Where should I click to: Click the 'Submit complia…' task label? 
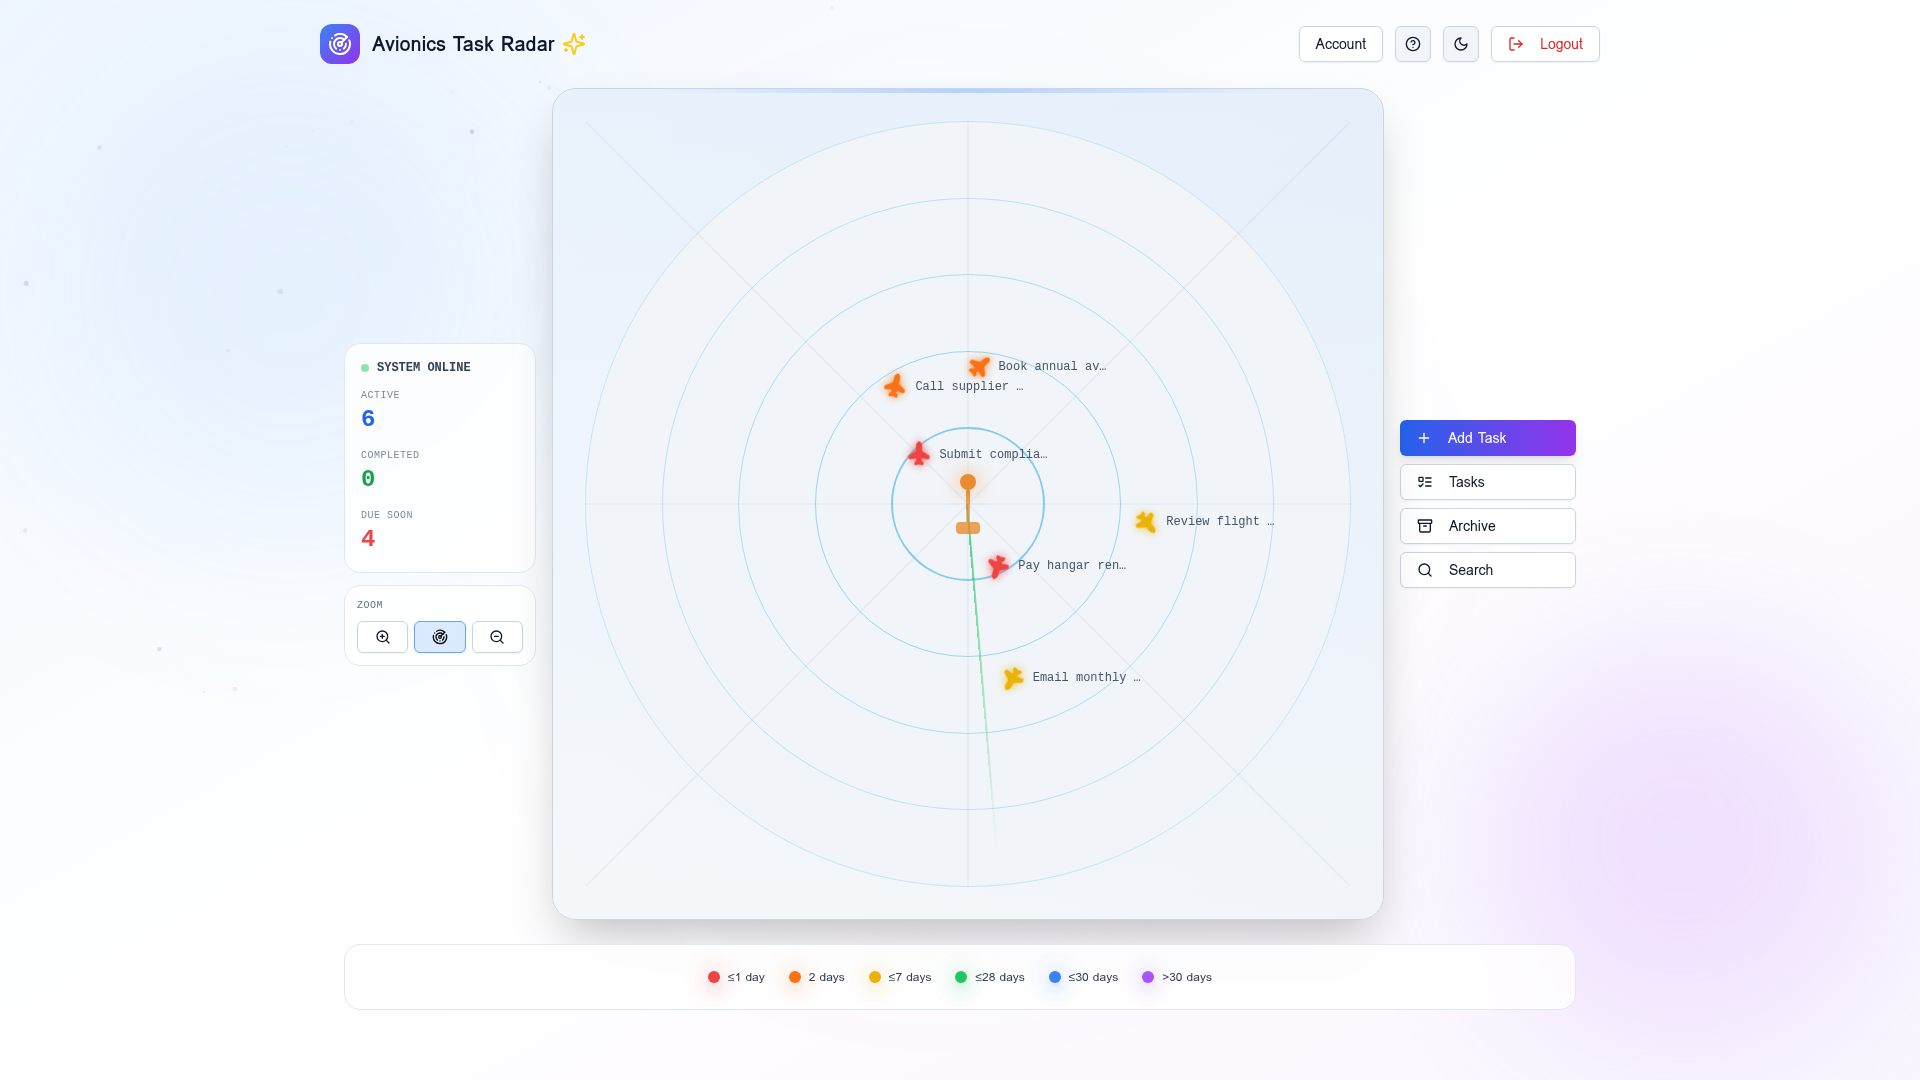pyautogui.click(x=993, y=454)
